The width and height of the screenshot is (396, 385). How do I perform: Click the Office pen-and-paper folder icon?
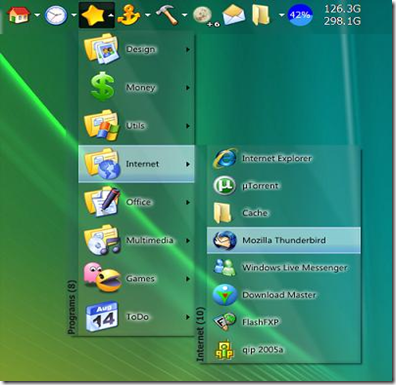(102, 202)
